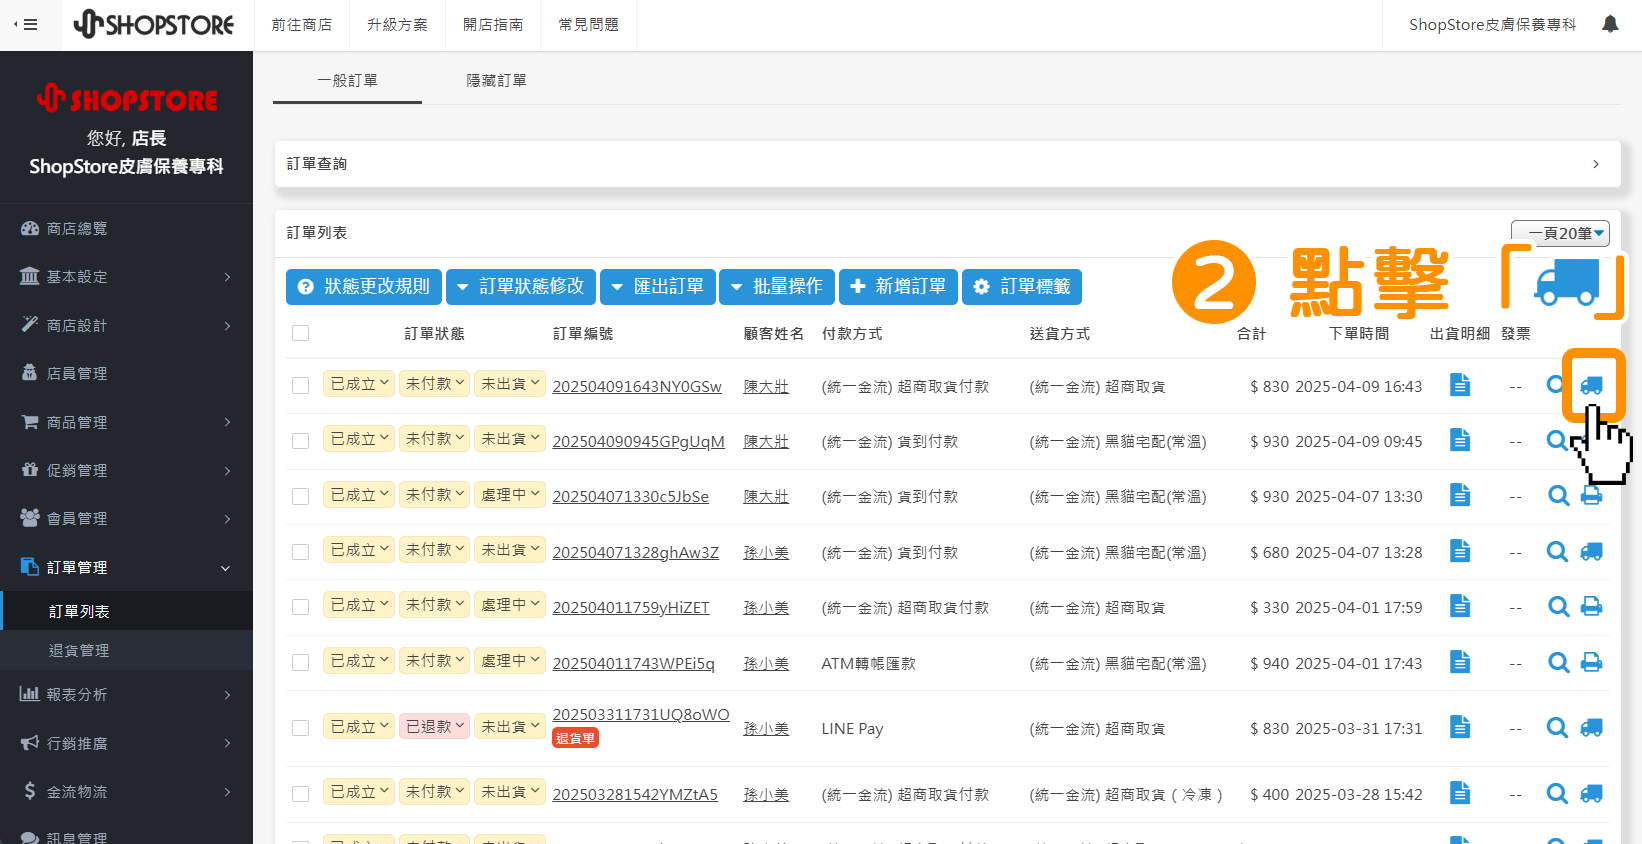The height and width of the screenshot is (844, 1642).
Task: Click magnifier icon for order 202504011759yHiZET
Action: (1558, 606)
